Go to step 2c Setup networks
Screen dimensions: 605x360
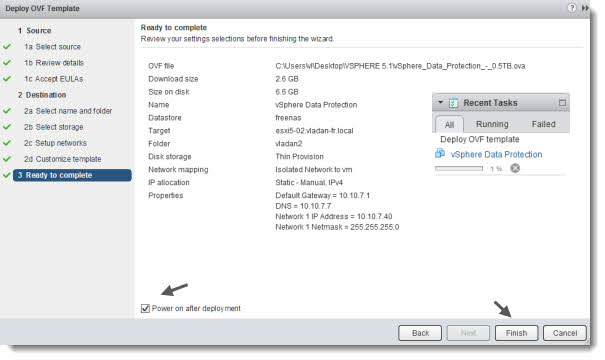(55, 143)
